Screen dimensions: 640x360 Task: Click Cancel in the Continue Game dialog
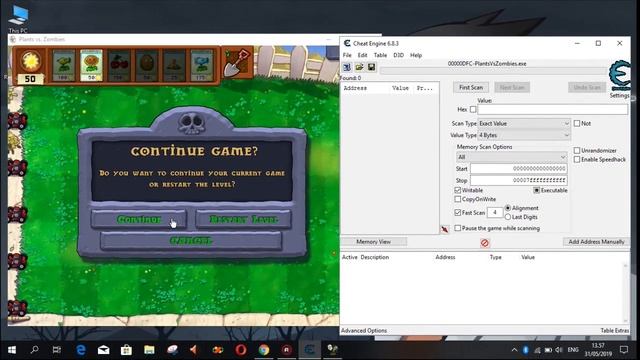click(191, 241)
